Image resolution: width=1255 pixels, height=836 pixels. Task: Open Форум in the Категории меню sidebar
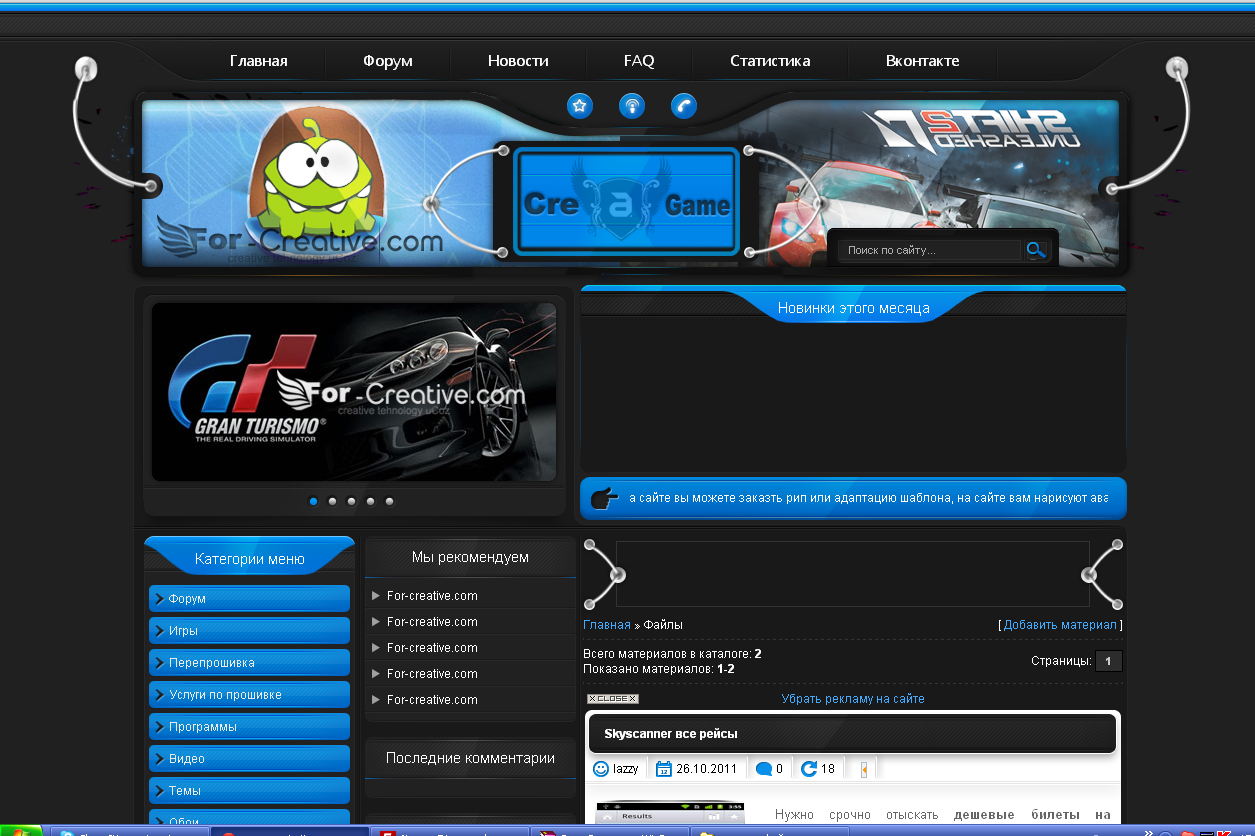click(249, 599)
